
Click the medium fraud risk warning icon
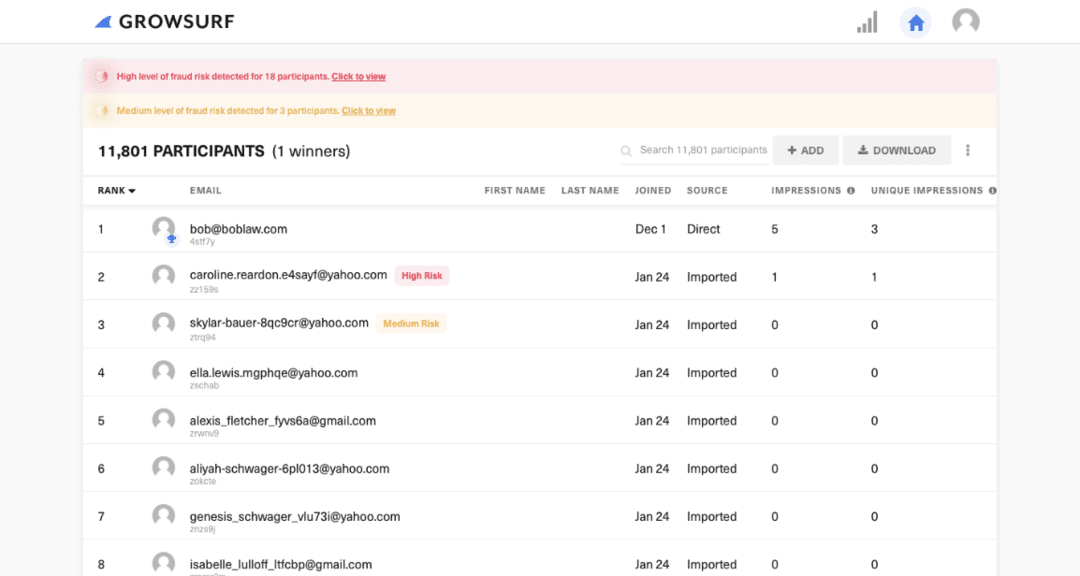101,110
